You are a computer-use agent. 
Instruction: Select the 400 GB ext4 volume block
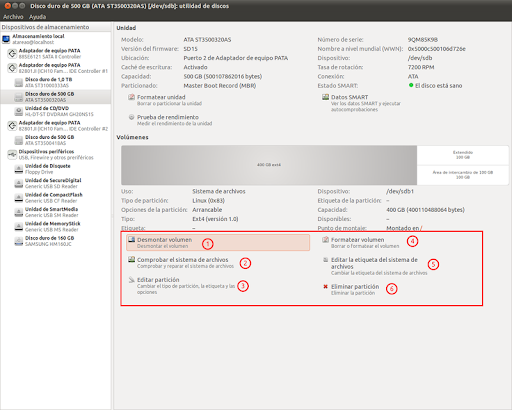[269, 165]
